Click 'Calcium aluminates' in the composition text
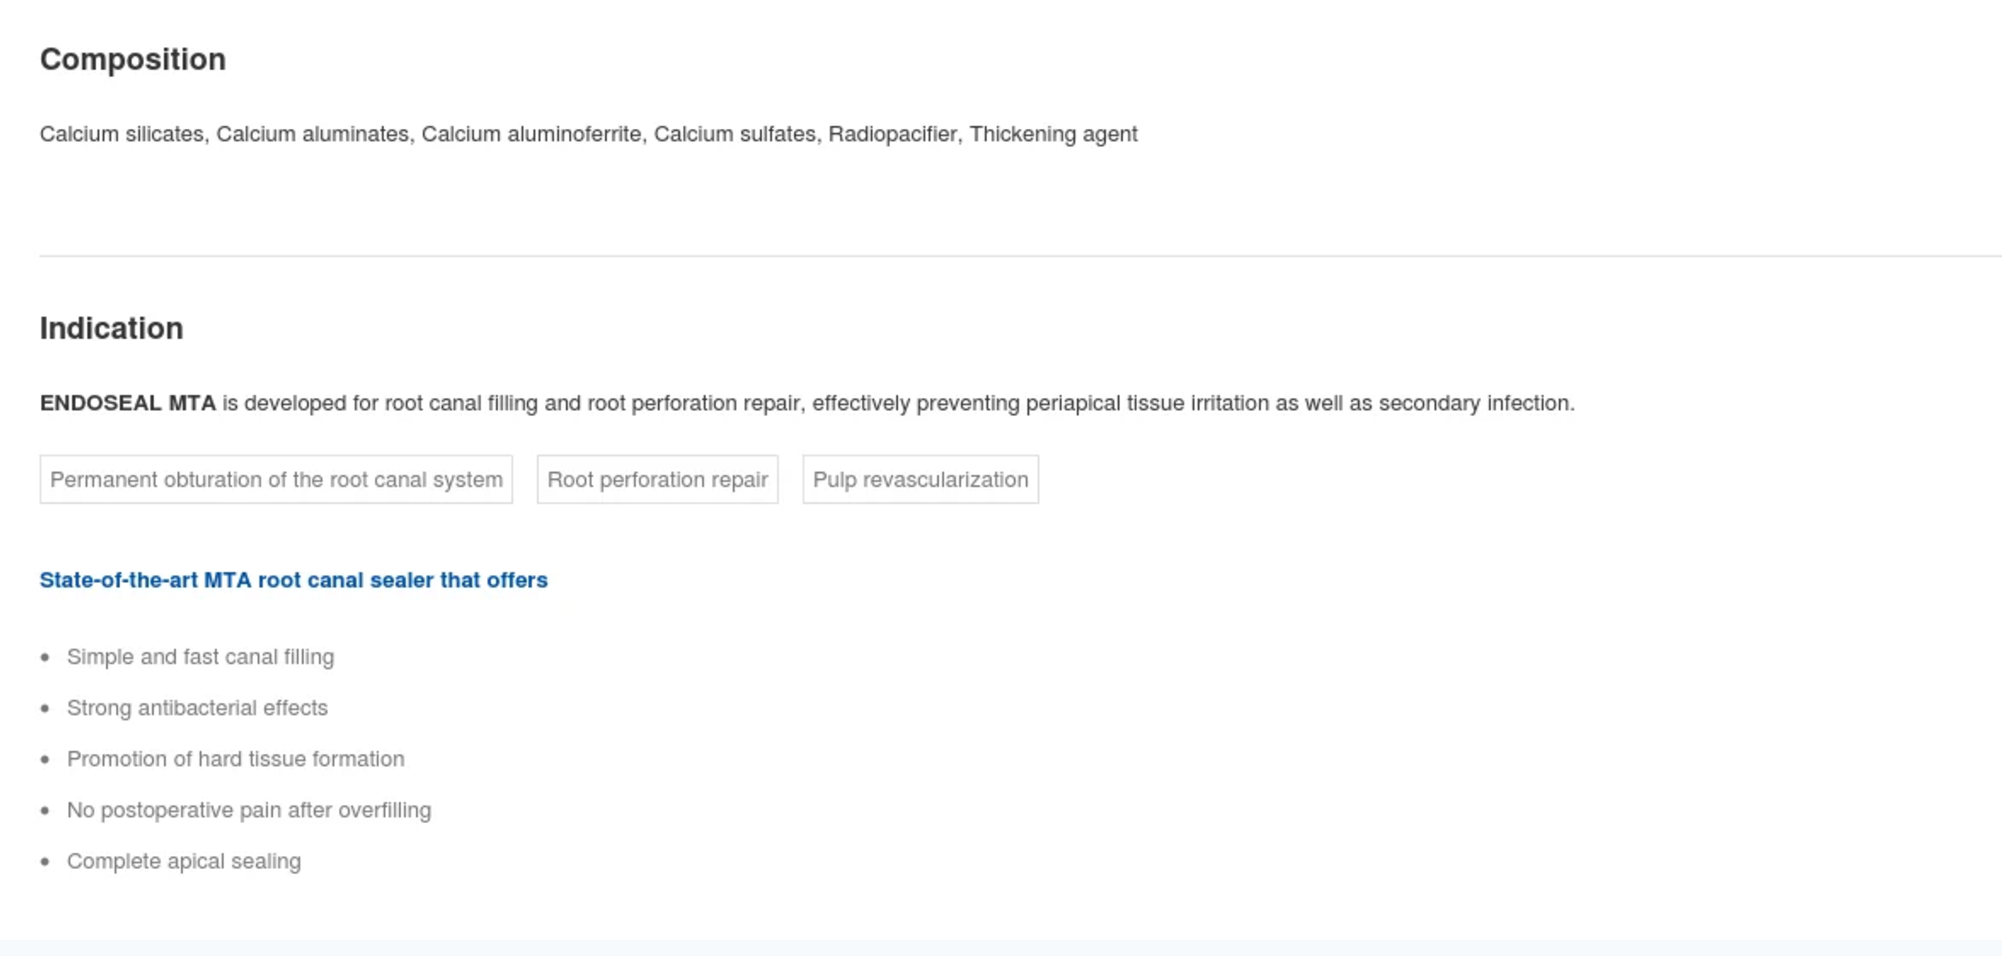This screenshot has height=956, width=2002. point(312,134)
